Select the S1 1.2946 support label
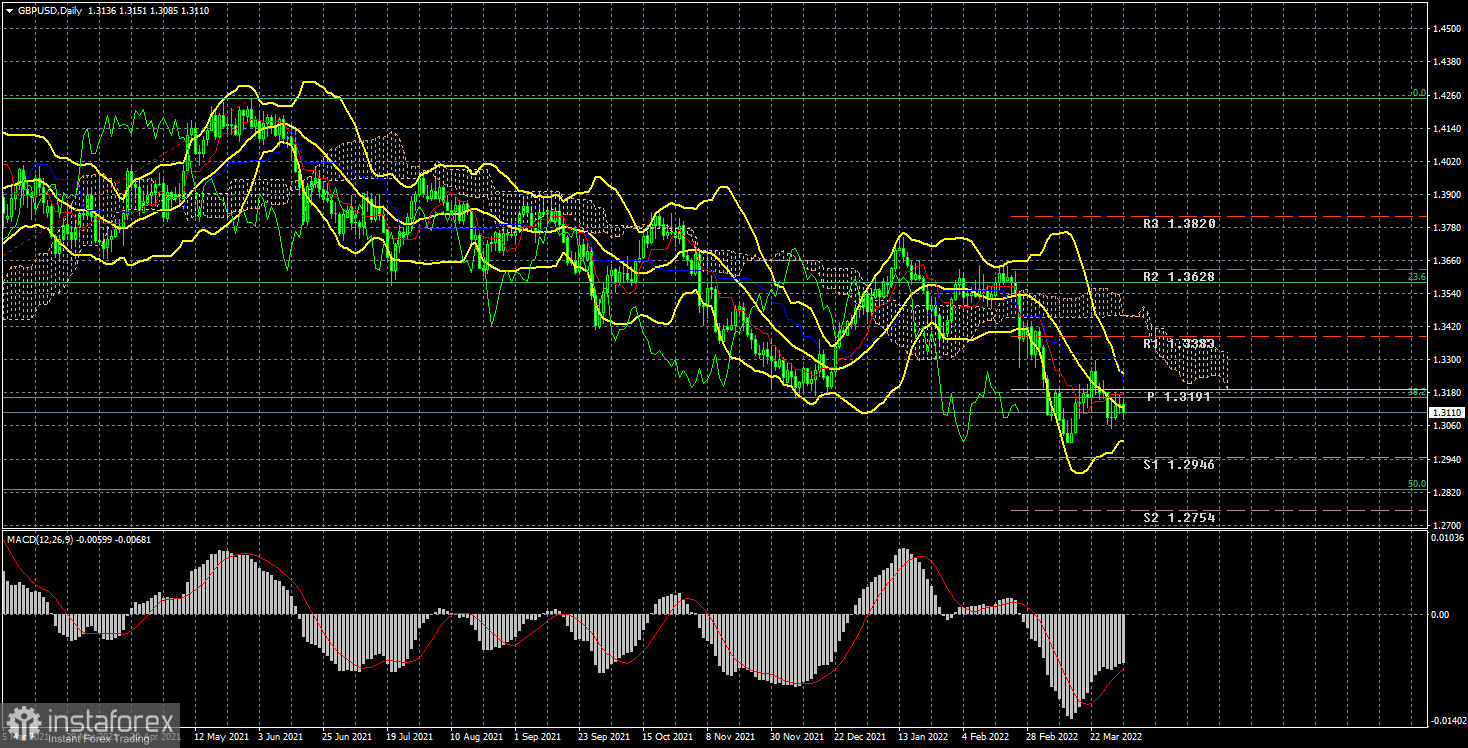 coord(1179,465)
